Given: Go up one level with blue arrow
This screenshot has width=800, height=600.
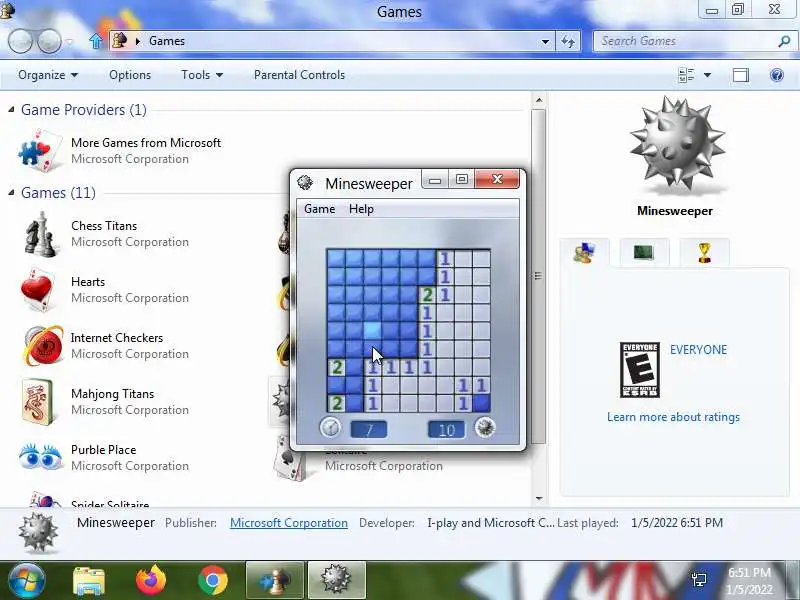Looking at the screenshot, I should click(95, 41).
